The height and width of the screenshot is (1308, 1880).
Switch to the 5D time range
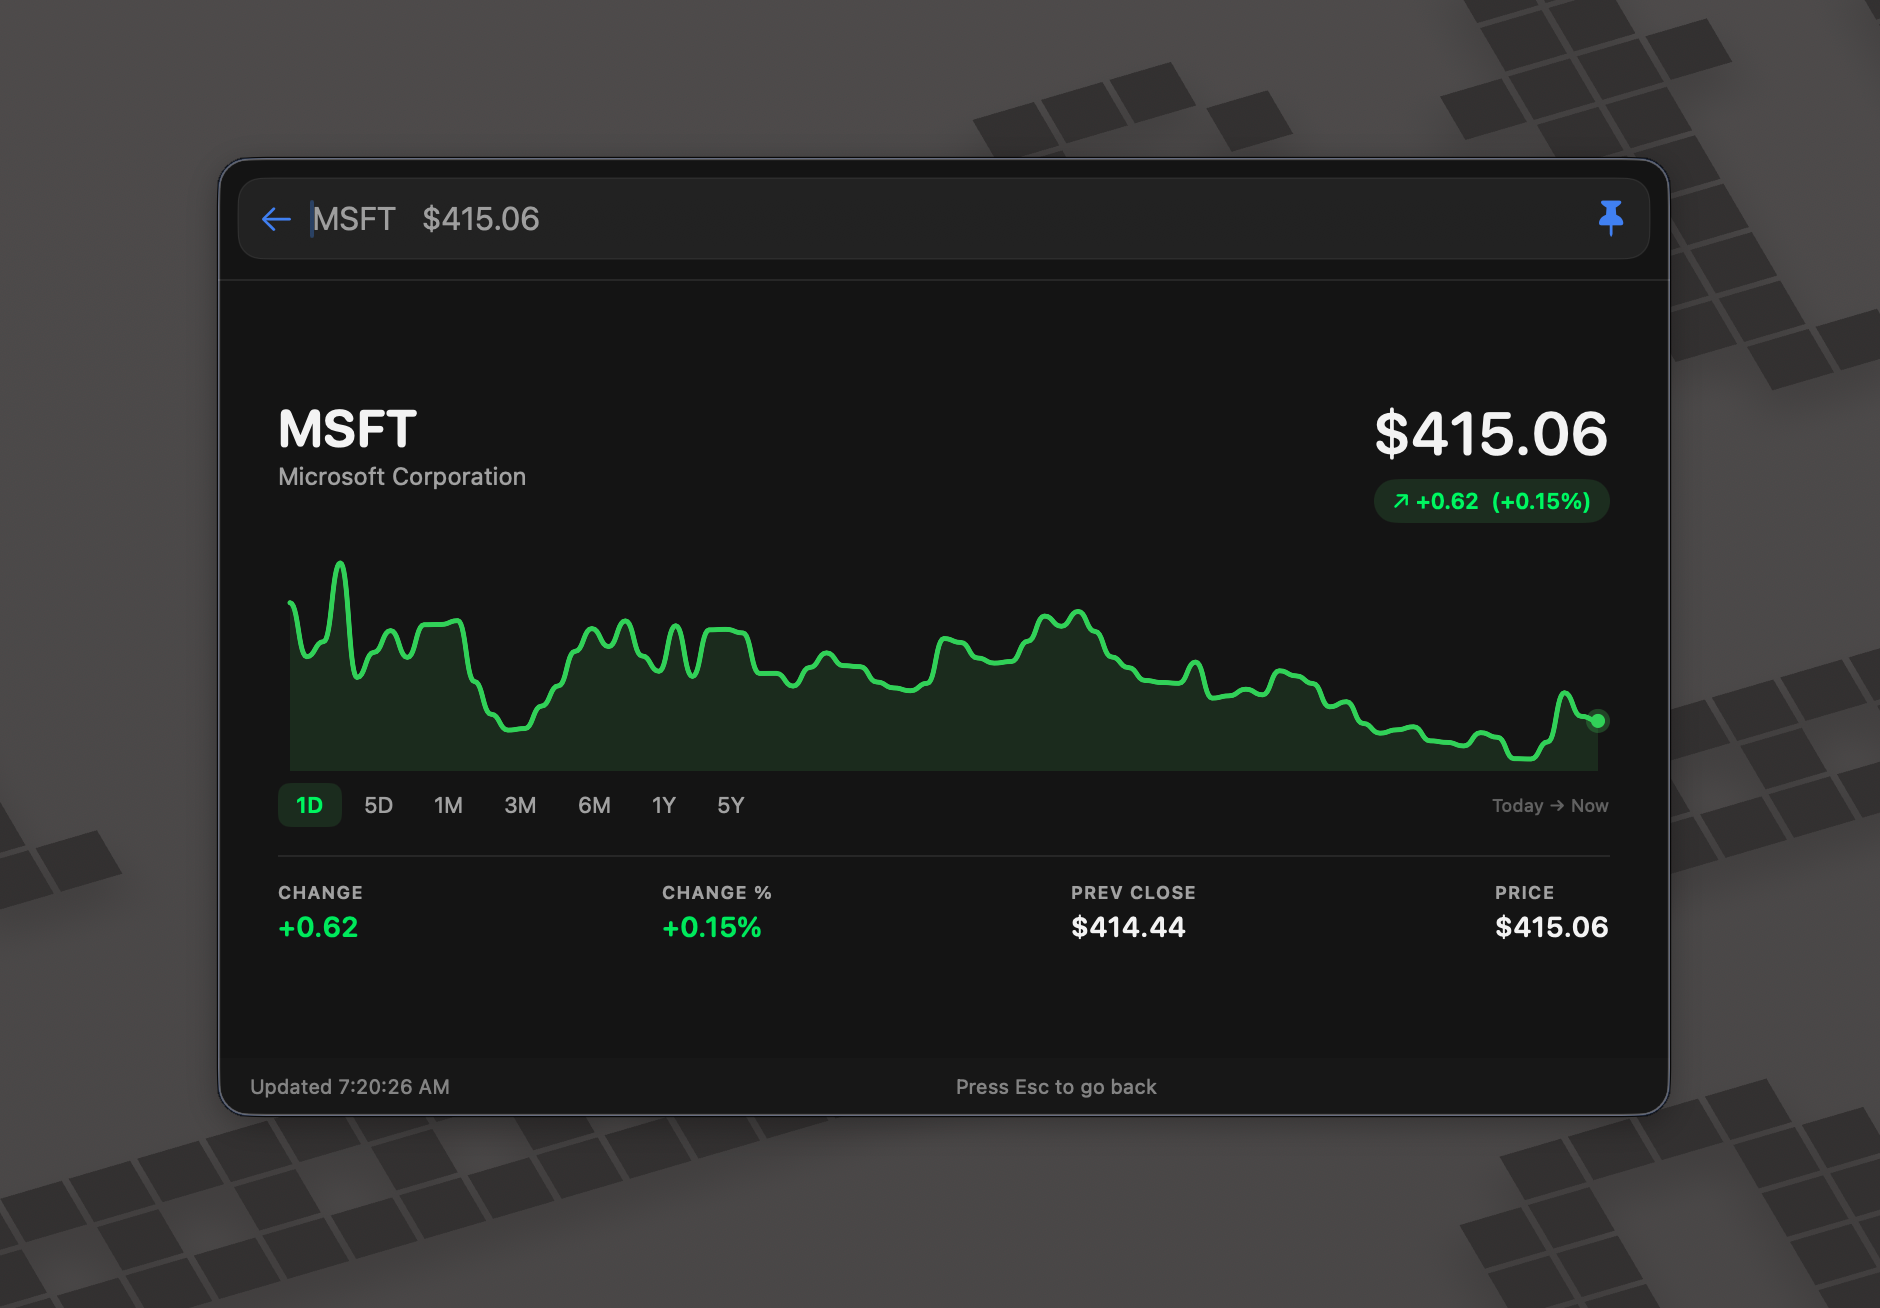pyautogui.click(x=378, y=805)
